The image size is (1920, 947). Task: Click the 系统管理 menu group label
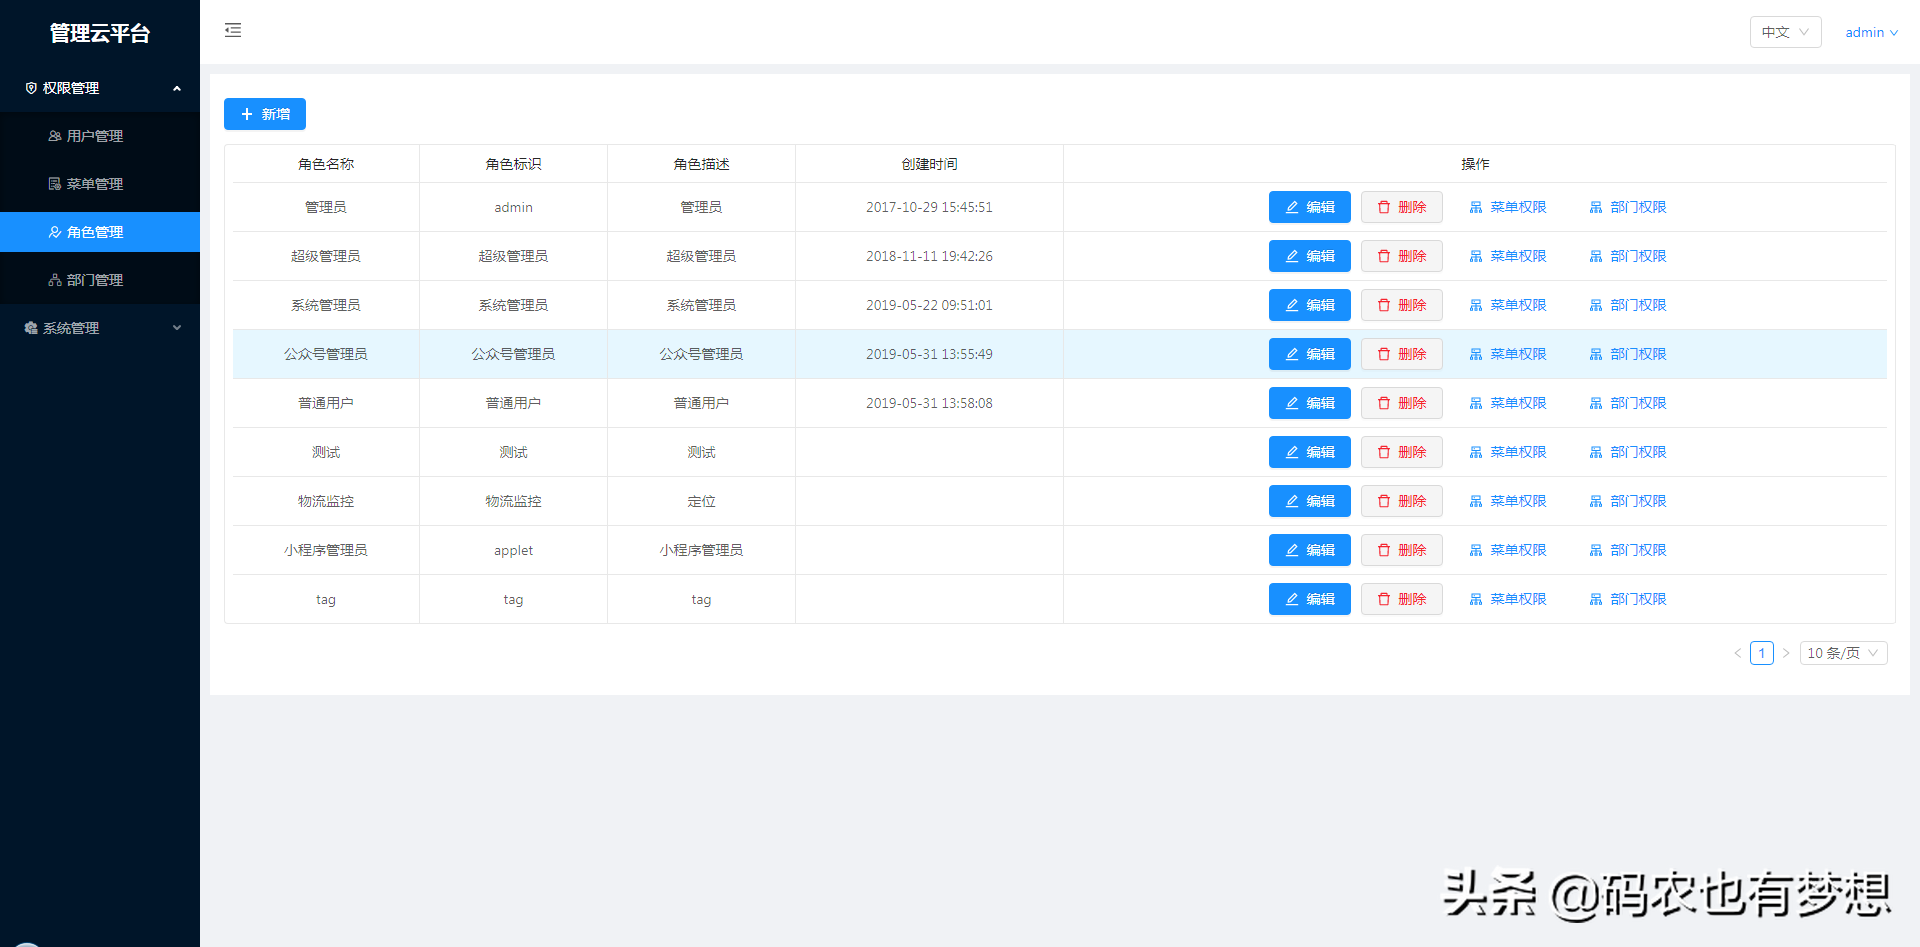point(71,328)
